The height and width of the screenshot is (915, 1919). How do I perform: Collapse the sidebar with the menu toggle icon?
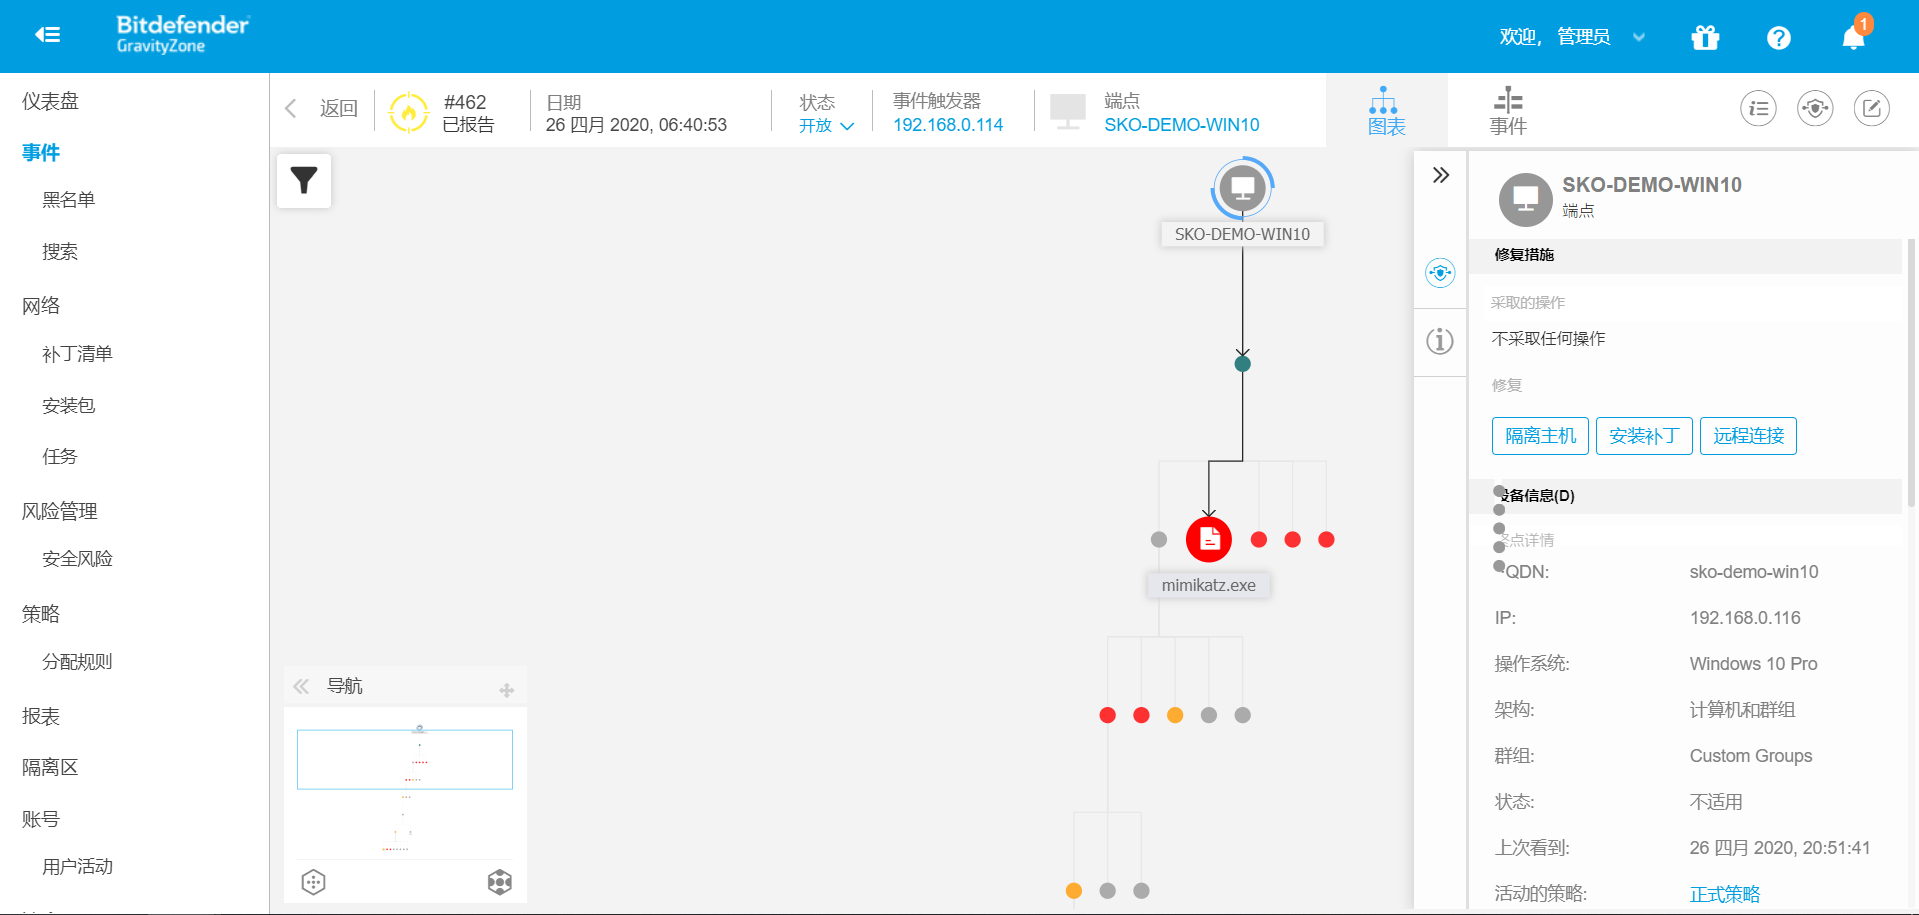coord(47,35)
